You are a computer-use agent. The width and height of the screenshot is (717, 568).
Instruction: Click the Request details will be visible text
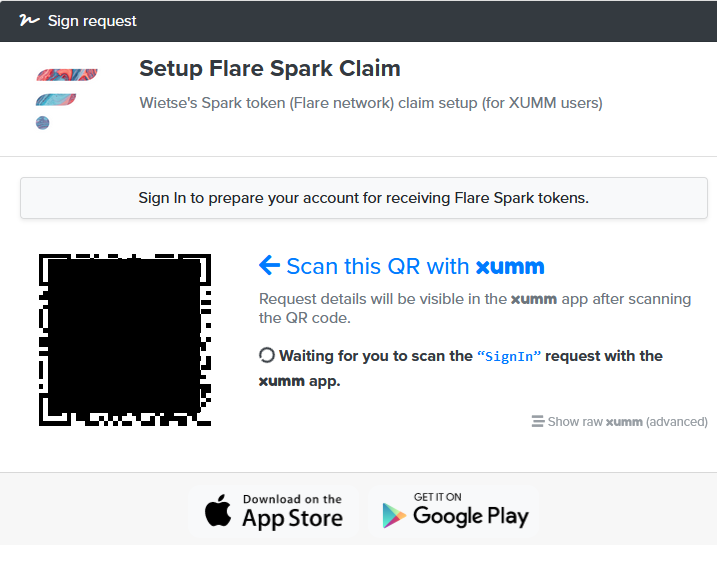(x=475, y=308)
